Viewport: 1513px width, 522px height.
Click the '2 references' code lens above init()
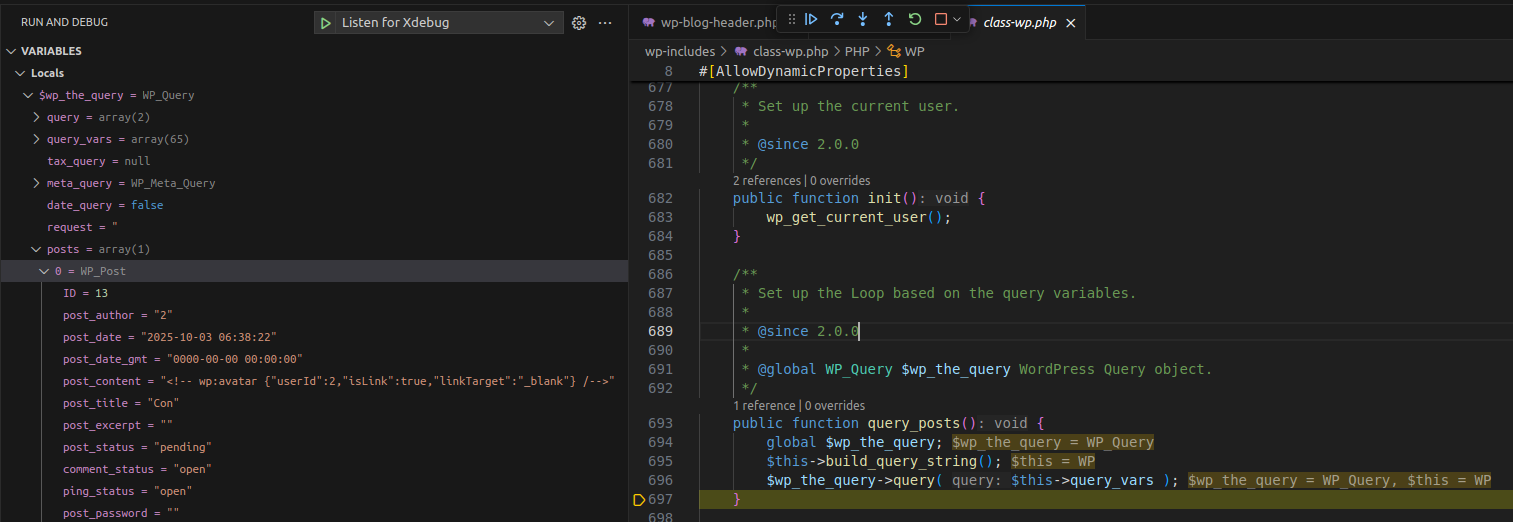point(767,181)
